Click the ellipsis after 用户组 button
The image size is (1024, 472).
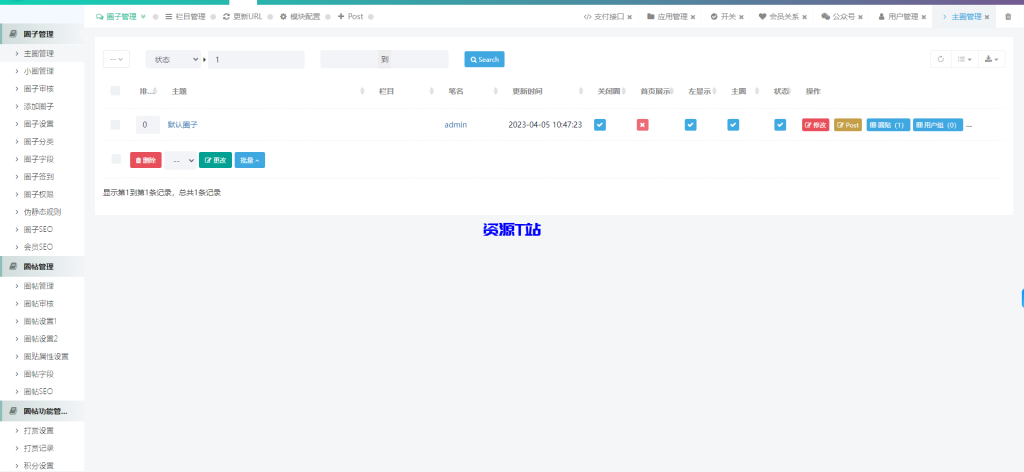[968, 125]
